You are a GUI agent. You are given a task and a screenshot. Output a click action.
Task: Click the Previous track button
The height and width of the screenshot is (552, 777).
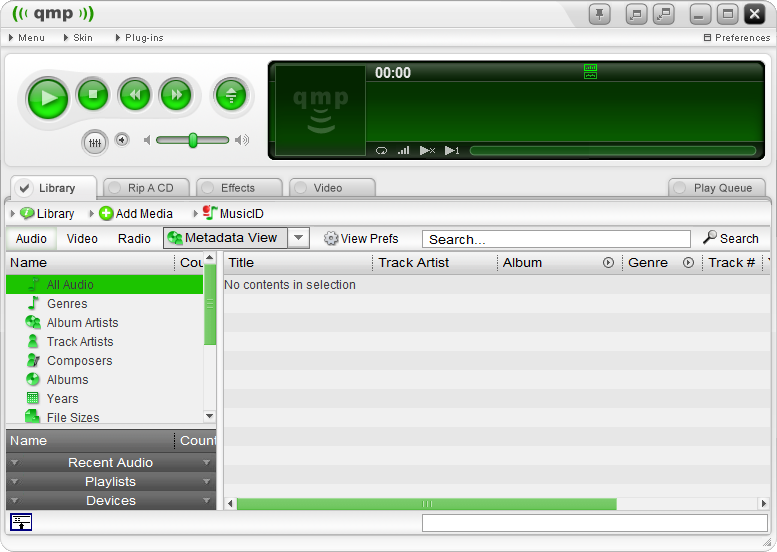134,94
